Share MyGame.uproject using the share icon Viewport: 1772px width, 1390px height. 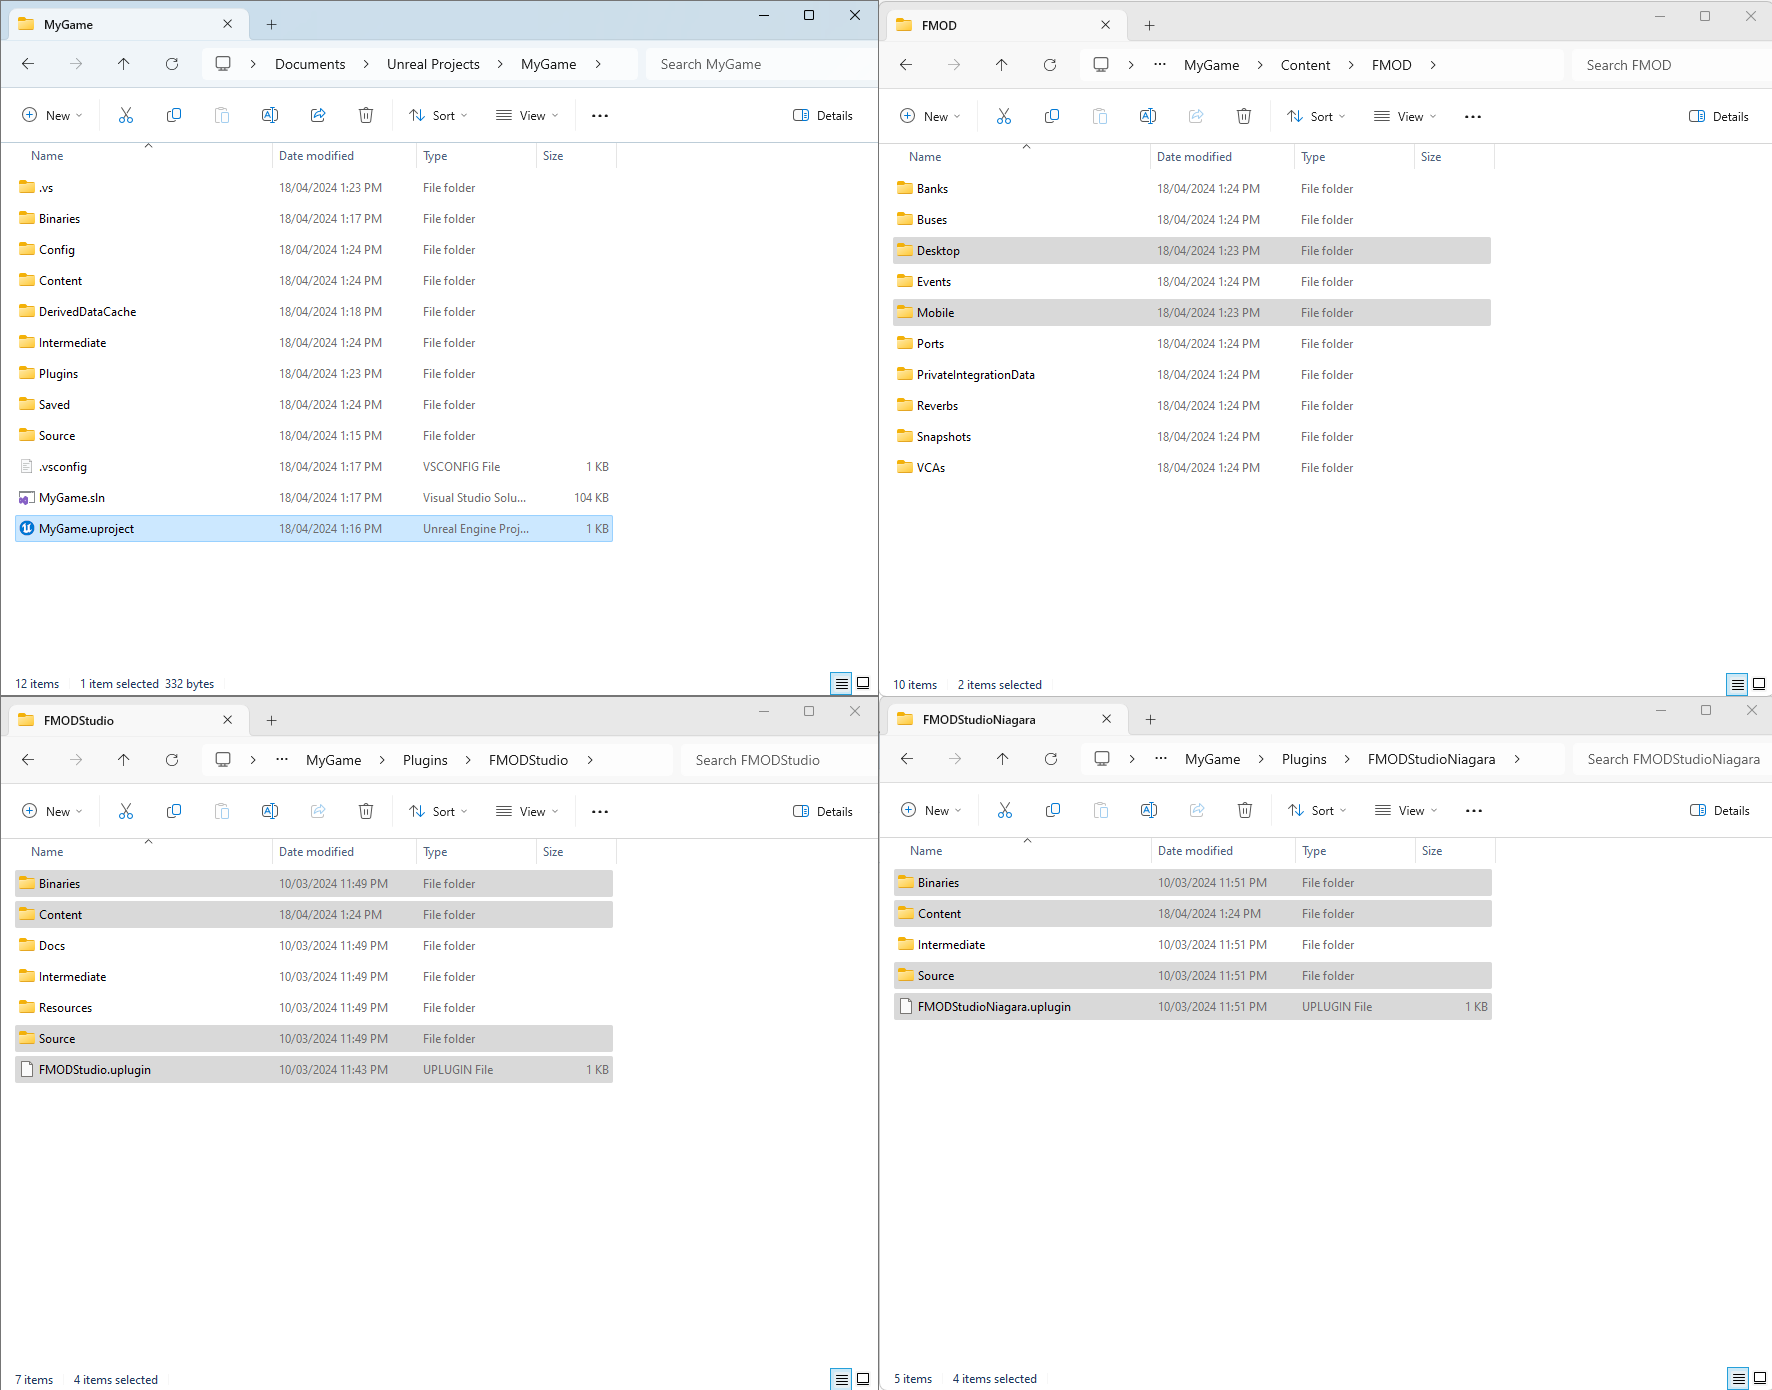click(318, 115)
